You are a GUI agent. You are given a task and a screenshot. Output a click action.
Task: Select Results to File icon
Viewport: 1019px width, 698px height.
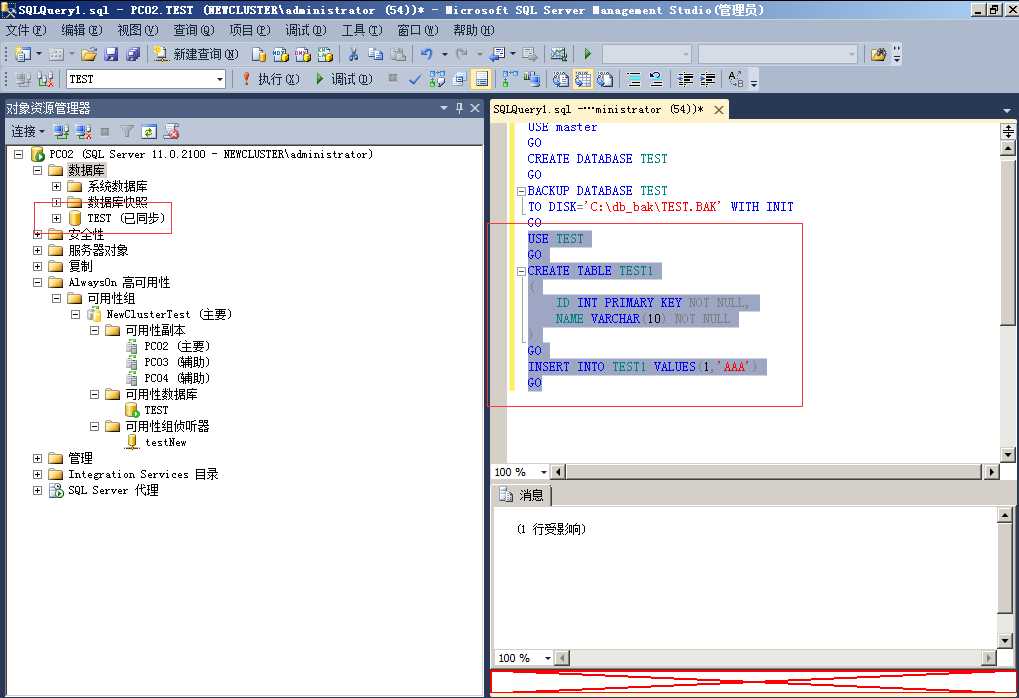tap(605, 79)
